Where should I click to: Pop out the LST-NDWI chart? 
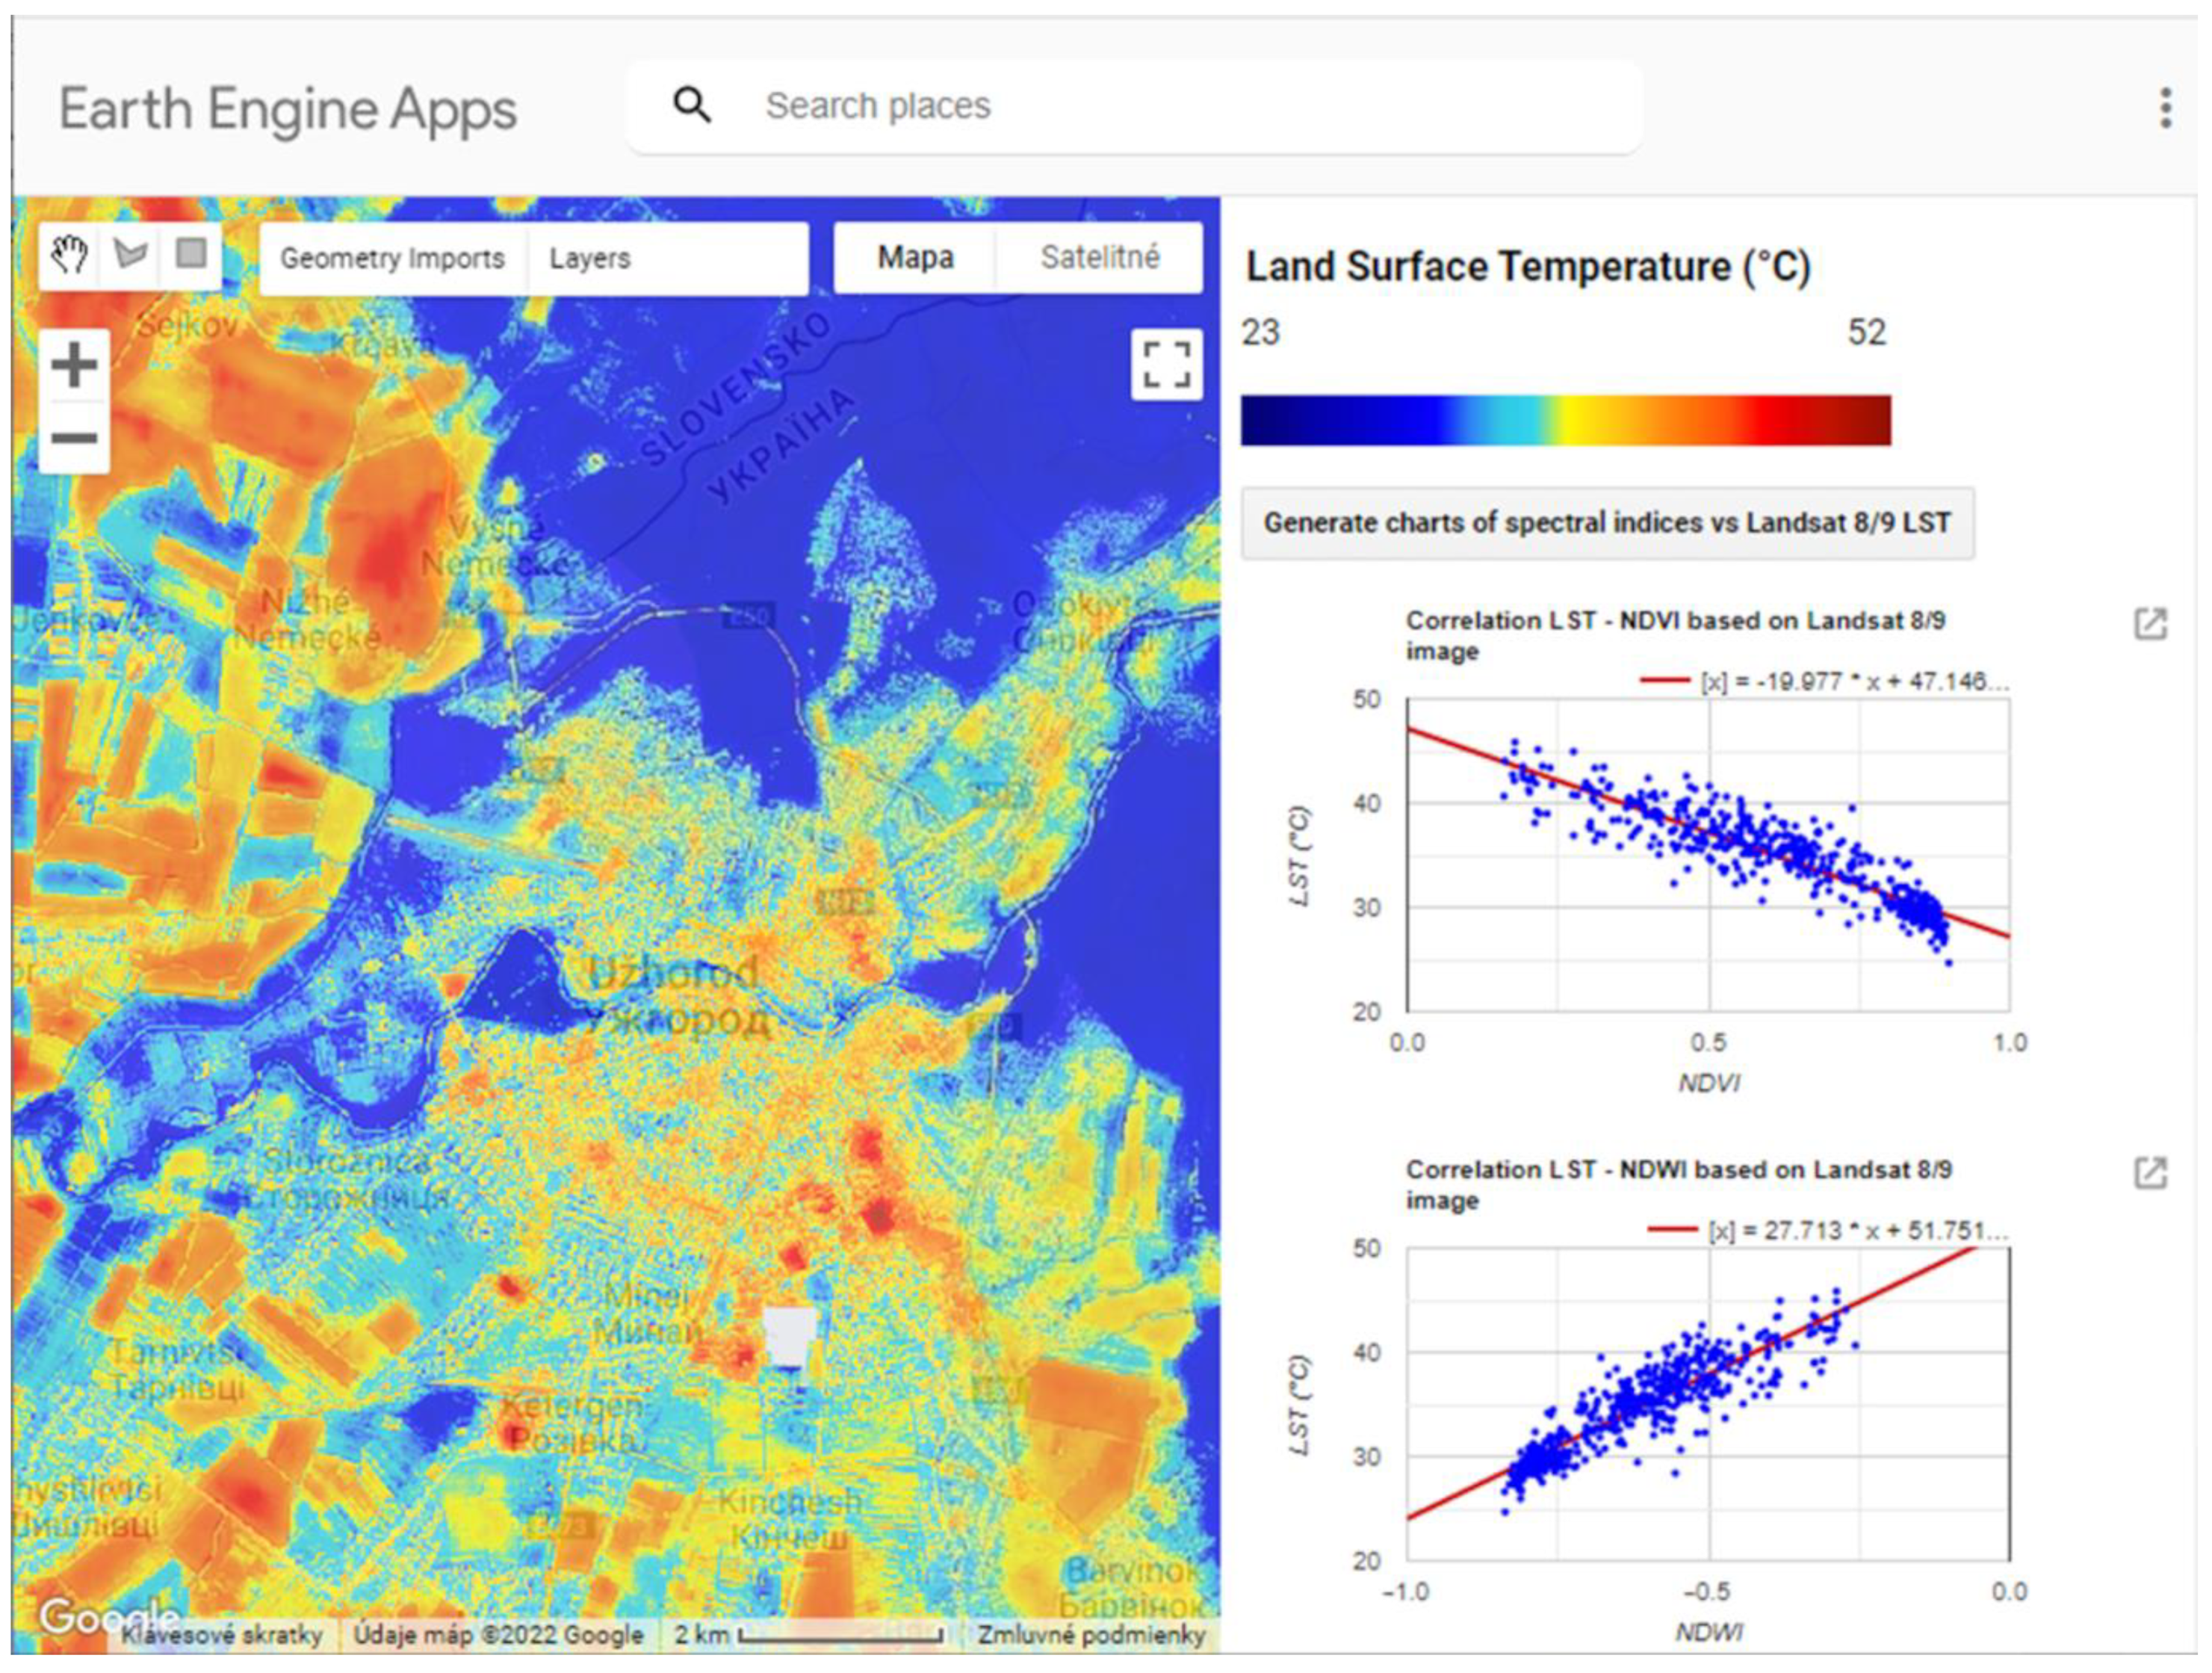click(x=2150, y=1173)
